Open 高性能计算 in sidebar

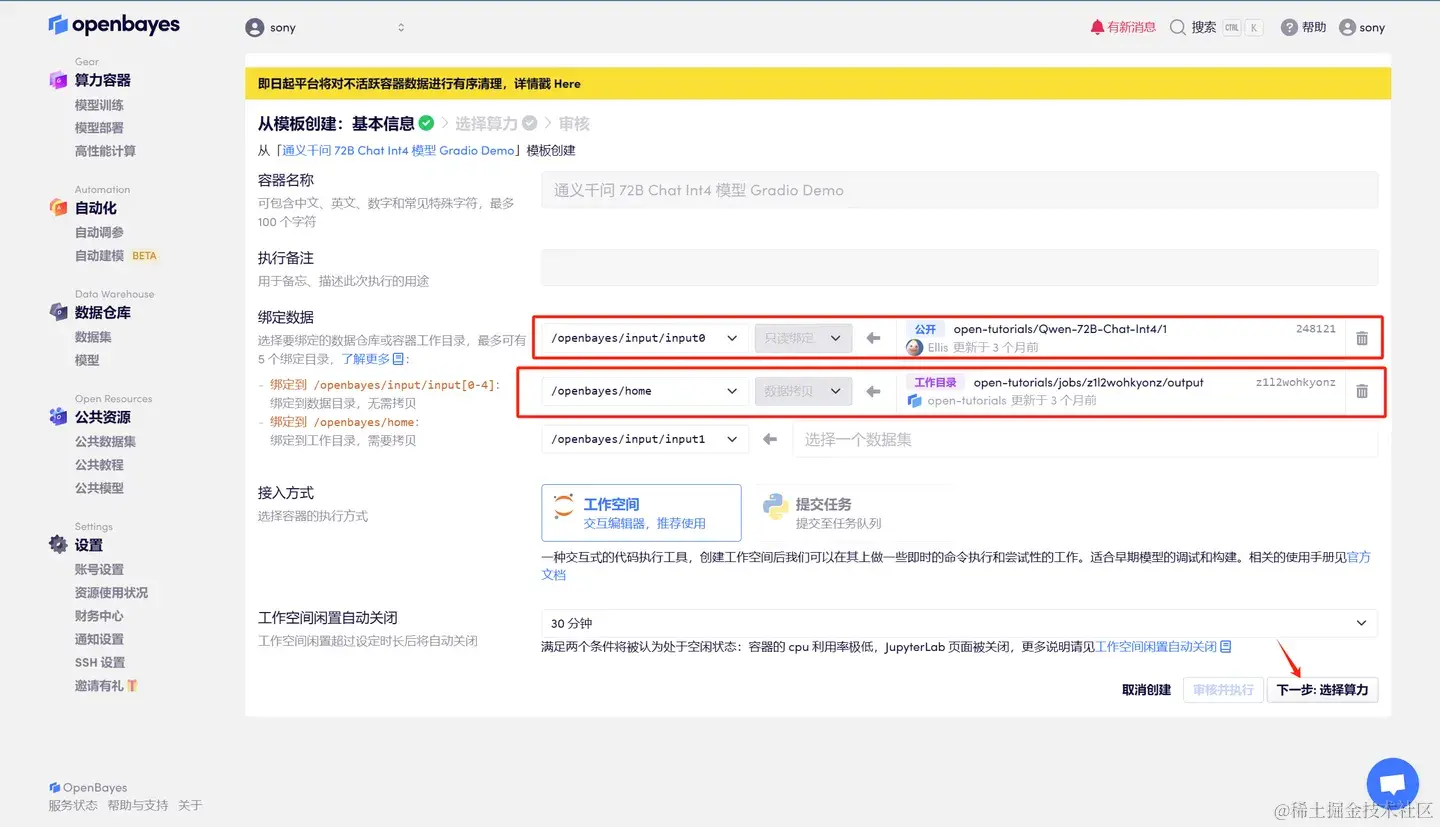[x=105, y=151]
